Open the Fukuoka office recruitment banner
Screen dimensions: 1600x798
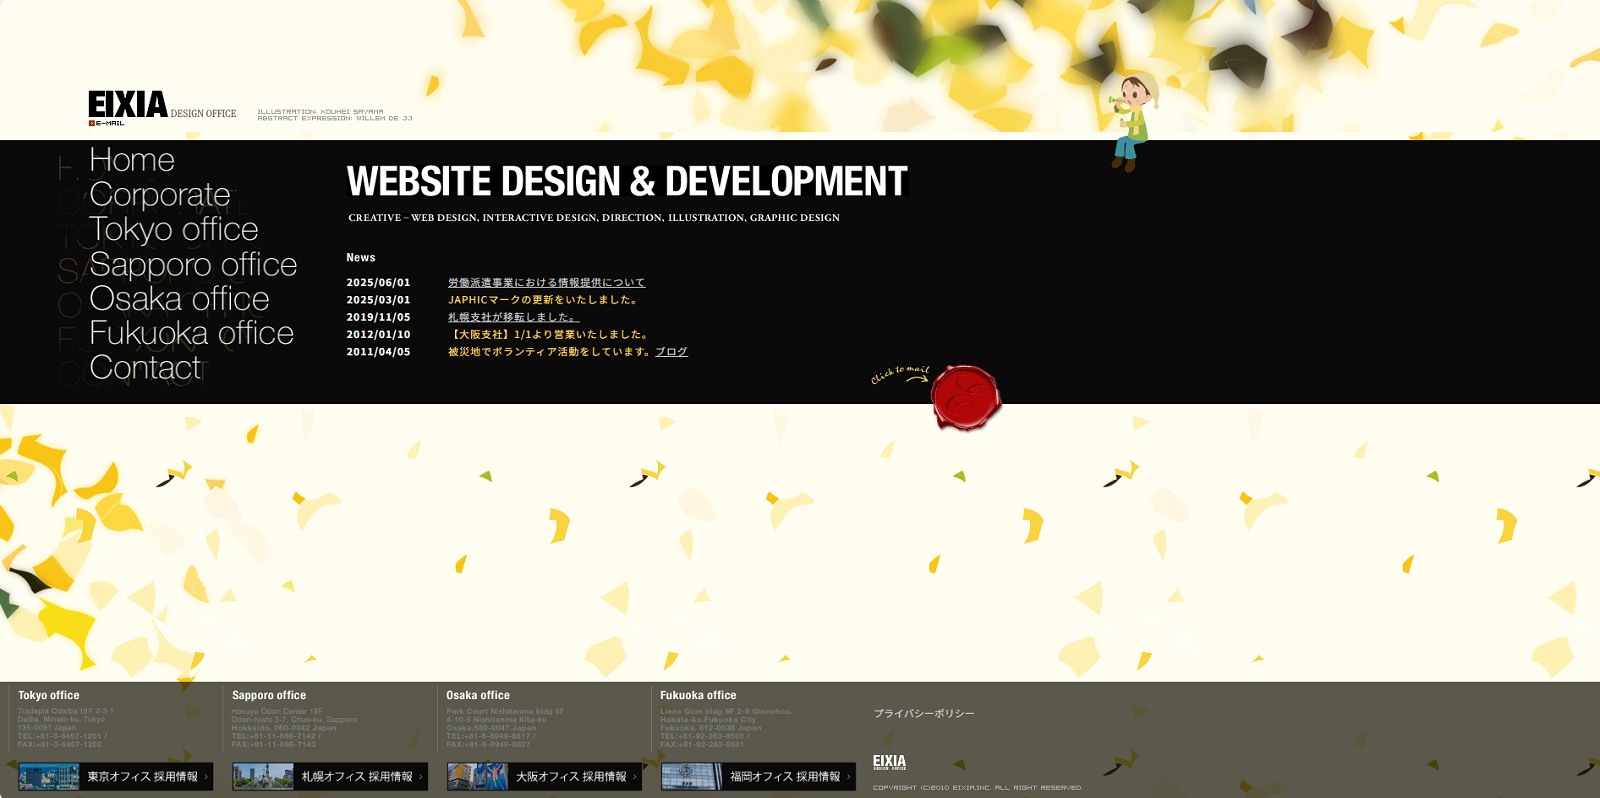click(x=758, y=776)
